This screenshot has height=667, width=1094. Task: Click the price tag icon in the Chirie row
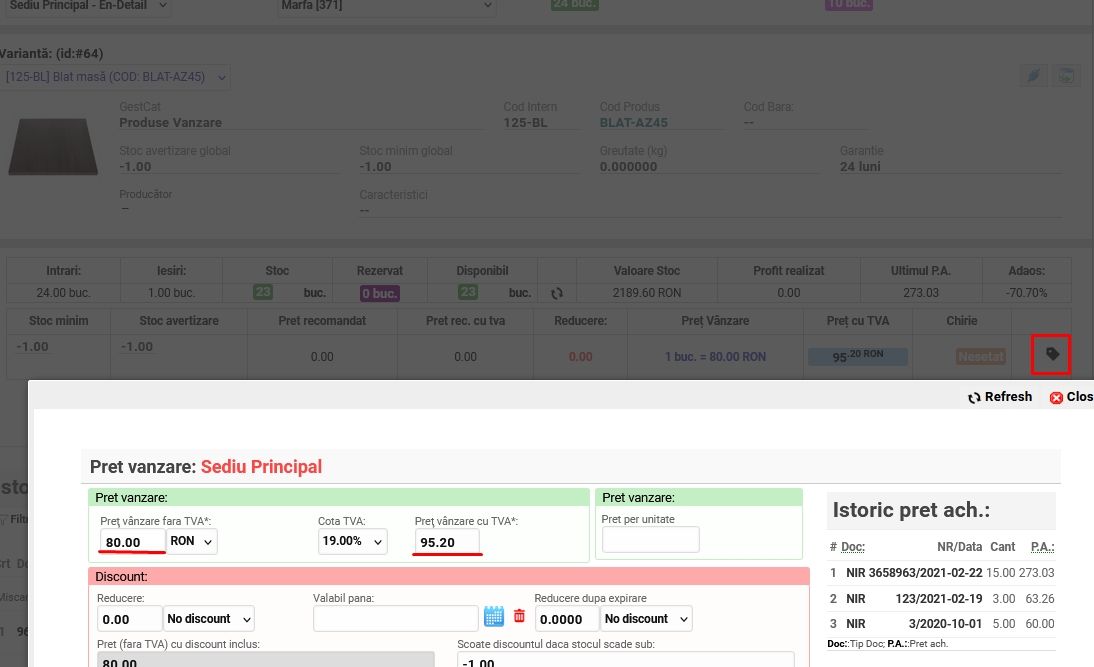1051,355
